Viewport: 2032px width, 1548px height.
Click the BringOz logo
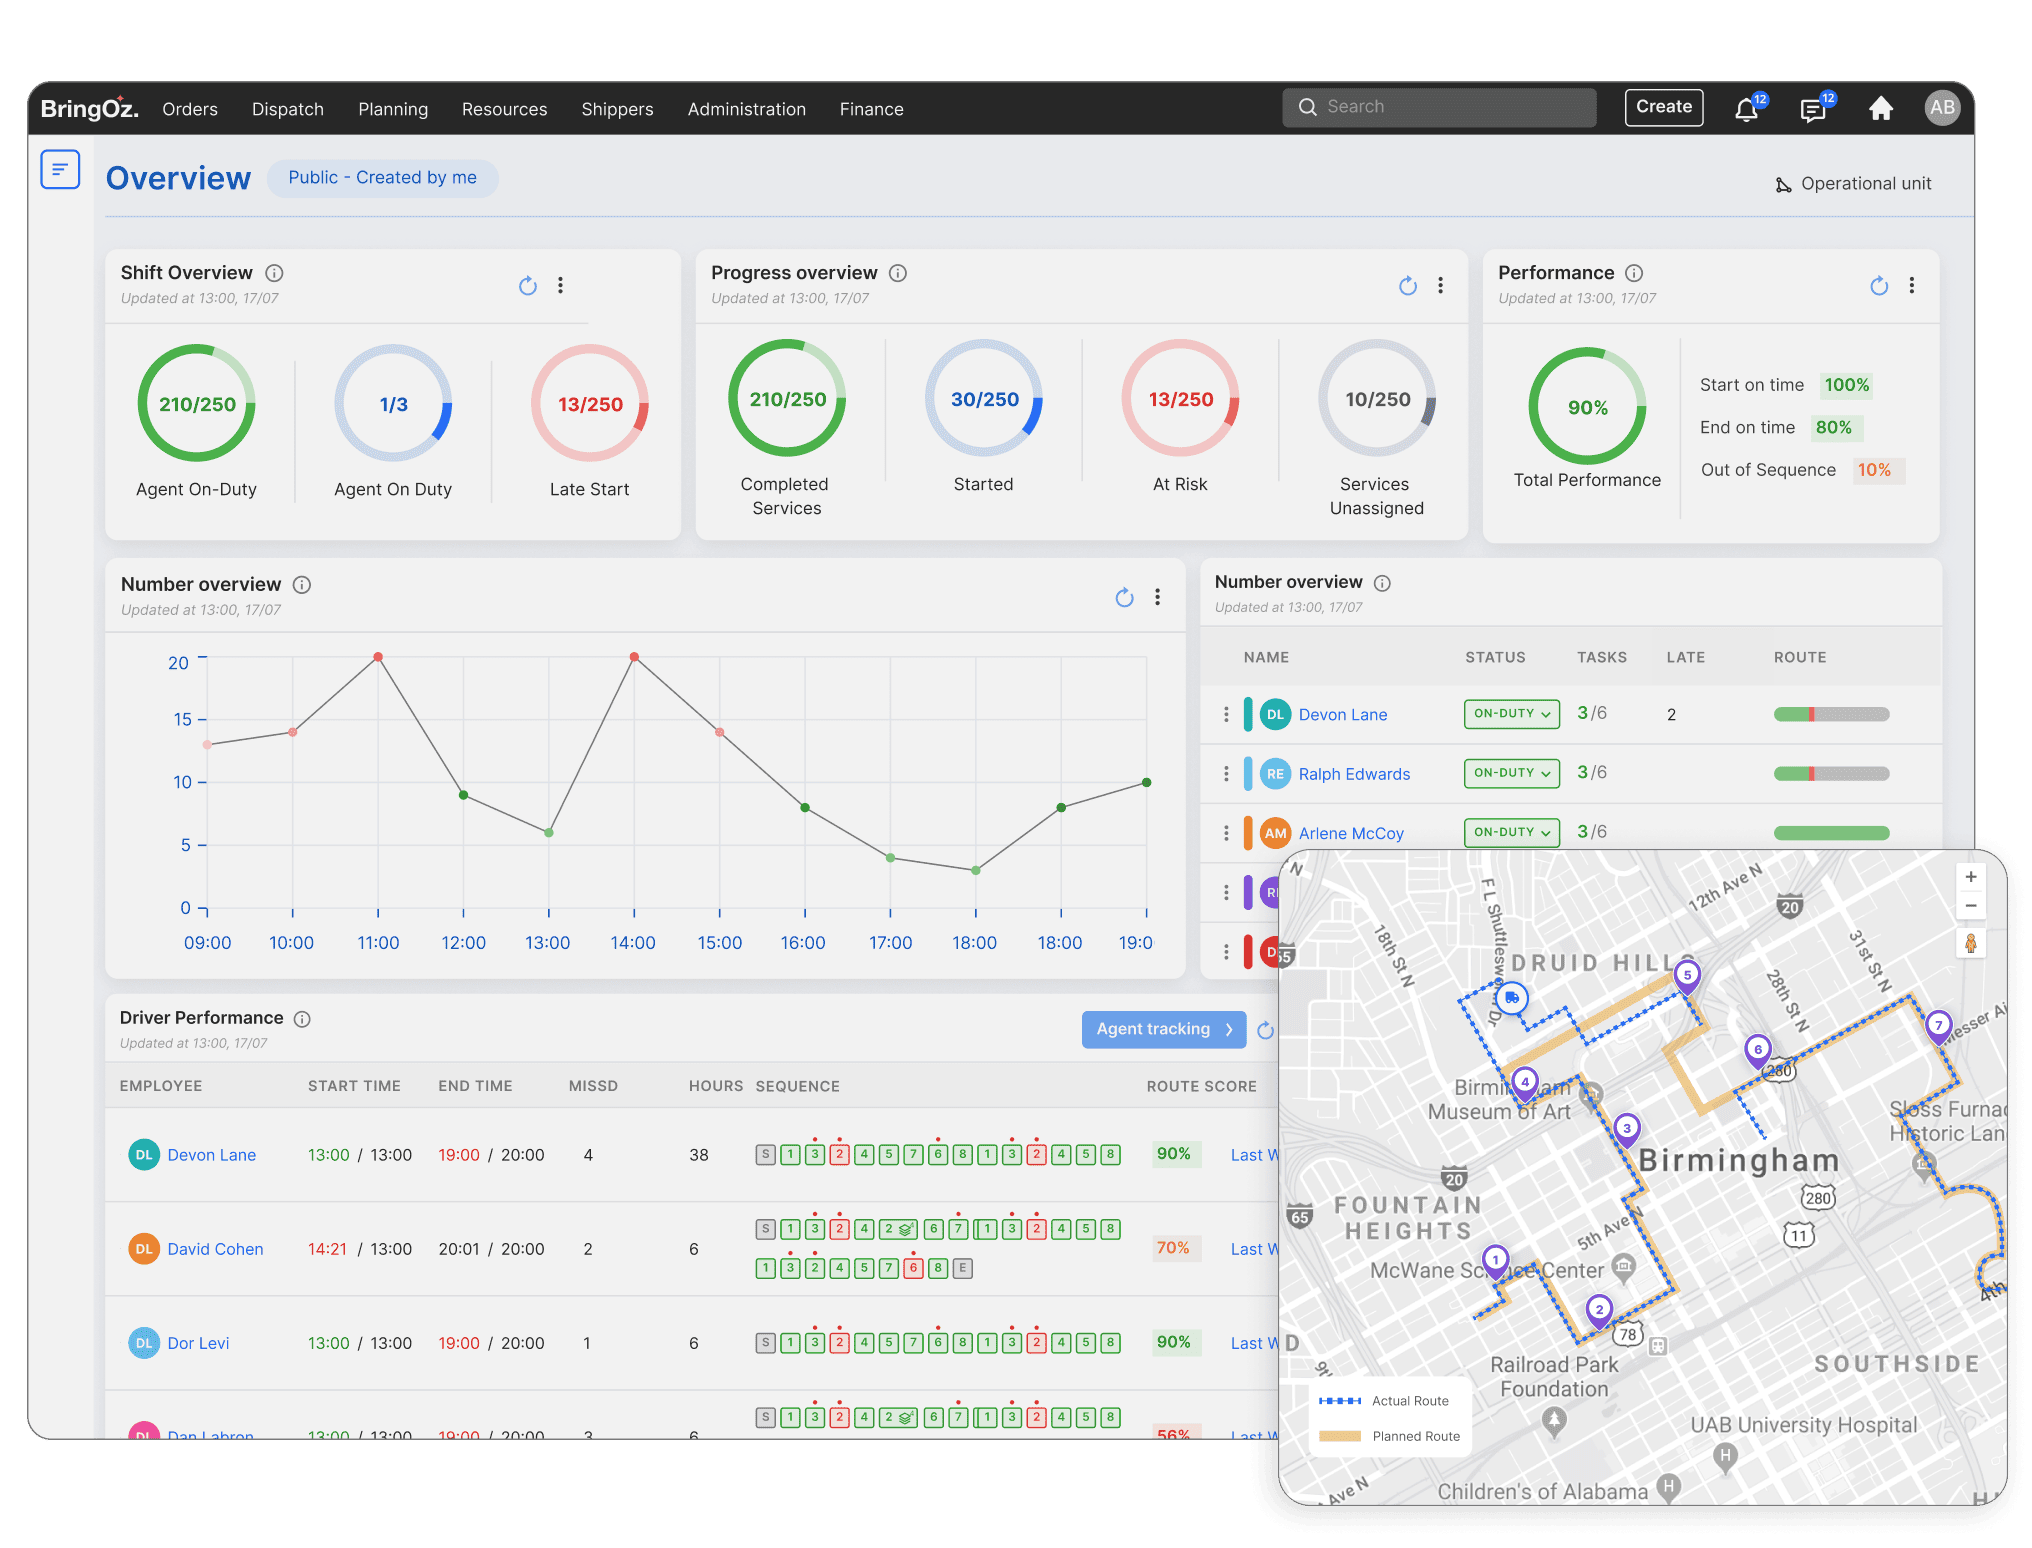tap(89, 108)
